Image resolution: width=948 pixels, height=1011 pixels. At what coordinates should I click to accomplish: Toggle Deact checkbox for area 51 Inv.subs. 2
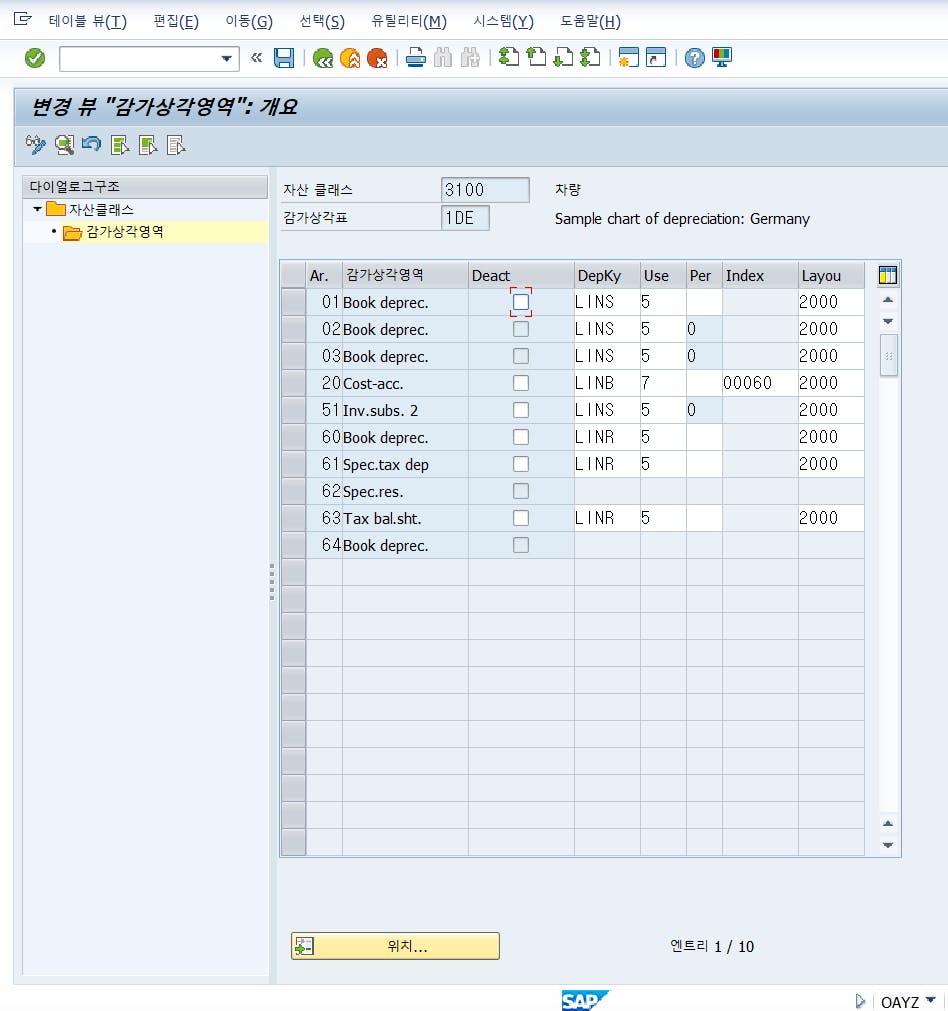pyautogui.click(x=521, y=410)
